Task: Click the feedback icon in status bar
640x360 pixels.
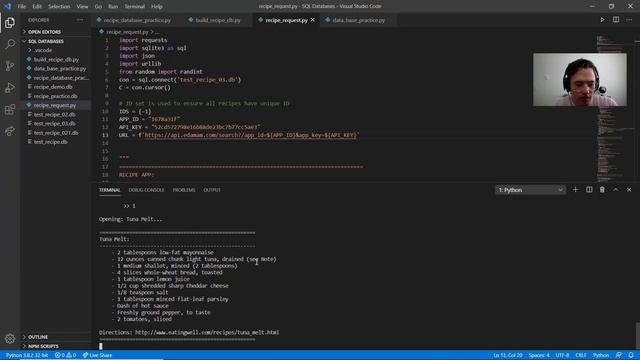Action: tap(619, 355)
